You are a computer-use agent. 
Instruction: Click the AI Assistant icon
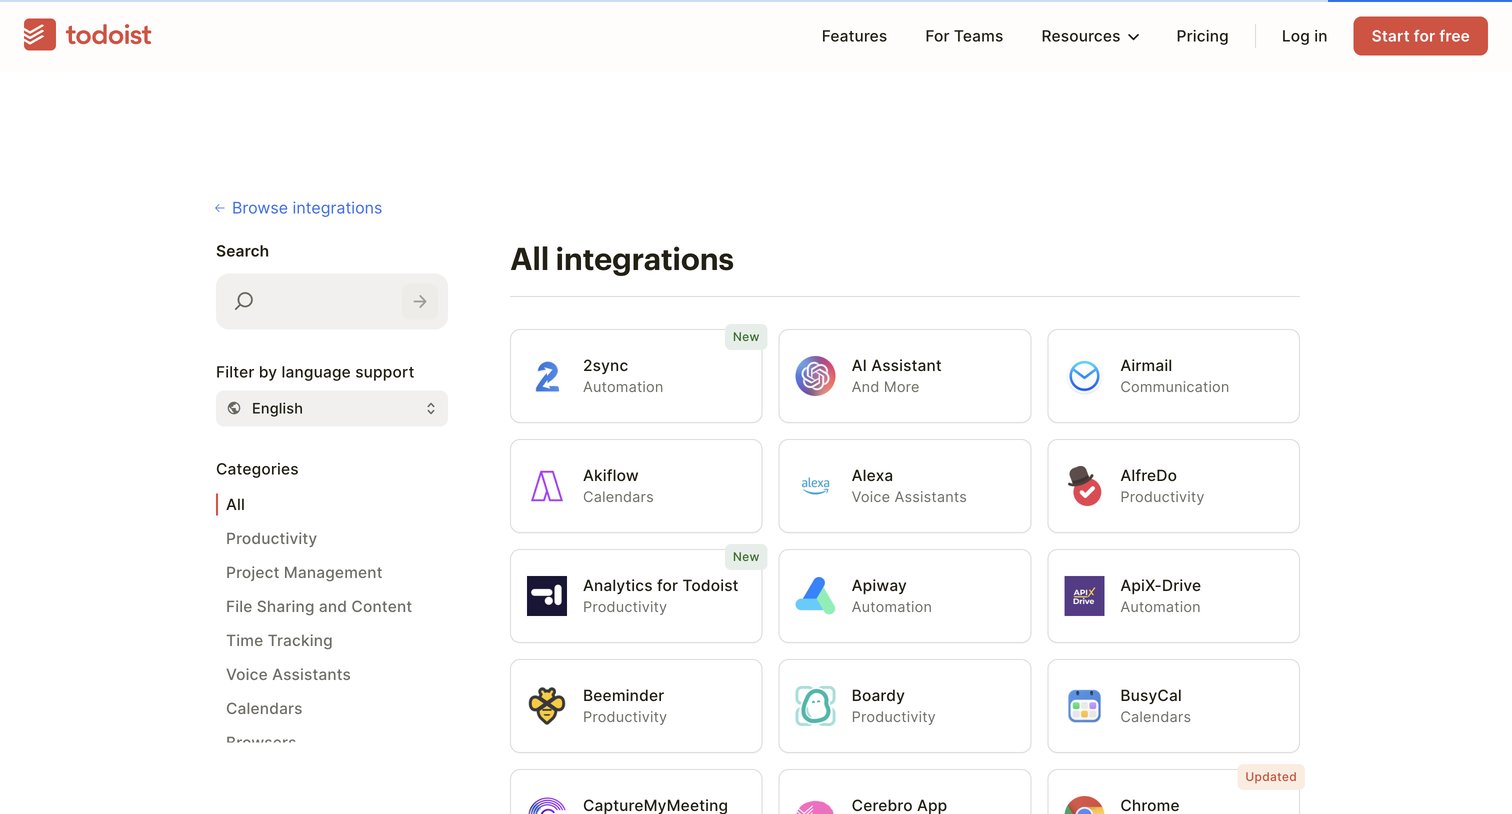(815, 376)
